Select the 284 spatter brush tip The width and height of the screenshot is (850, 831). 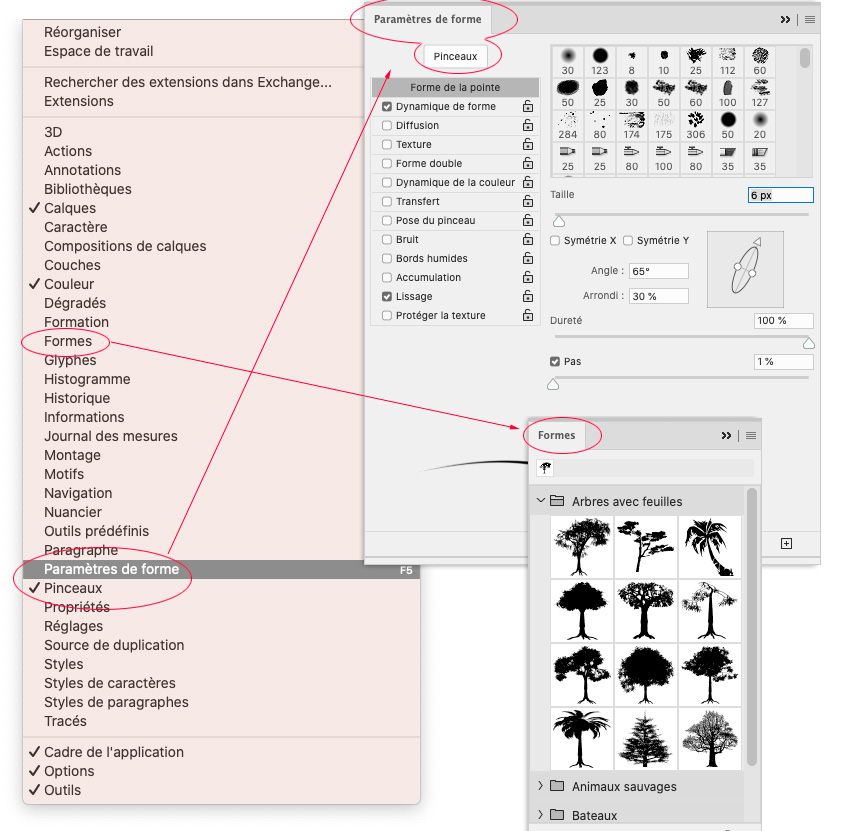pos(568,125)
